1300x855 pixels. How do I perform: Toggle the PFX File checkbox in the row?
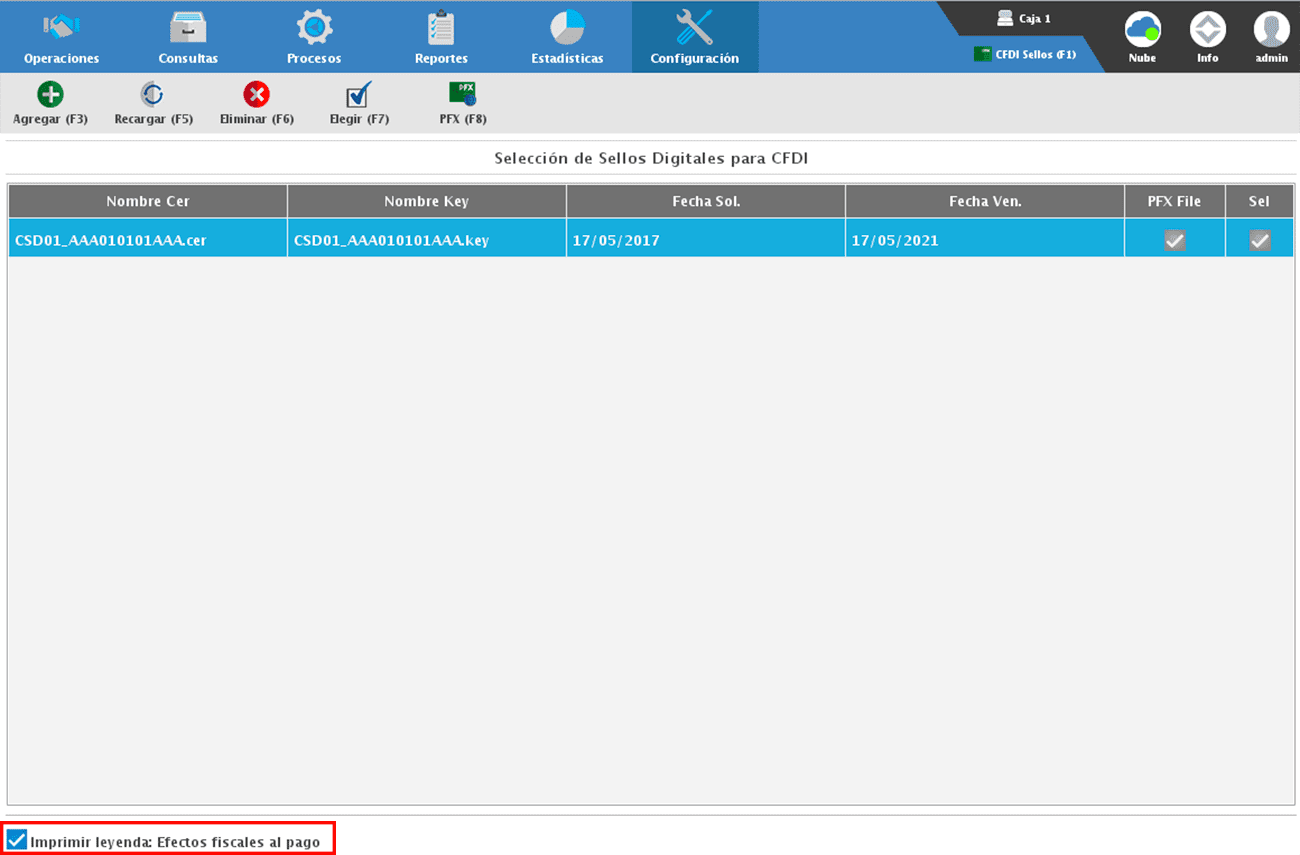tap(1174, 240)
